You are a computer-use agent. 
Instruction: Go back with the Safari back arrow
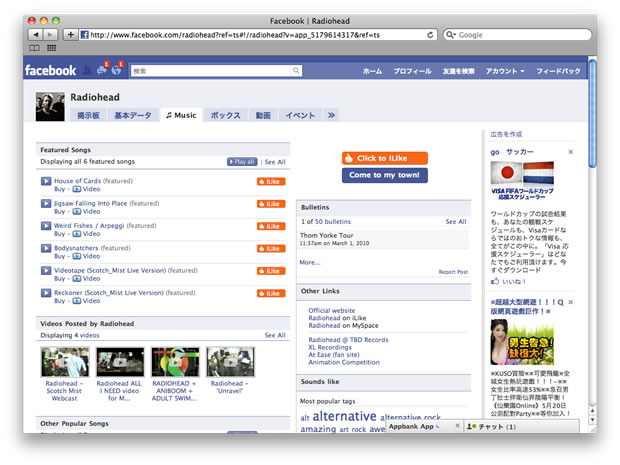coord(36,35)
